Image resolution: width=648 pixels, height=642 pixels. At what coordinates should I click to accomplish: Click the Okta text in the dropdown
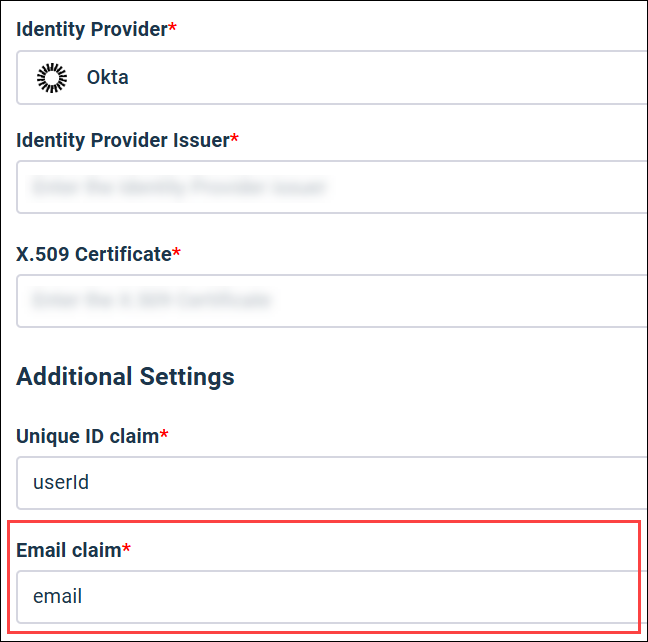click(x=107, y=77)
